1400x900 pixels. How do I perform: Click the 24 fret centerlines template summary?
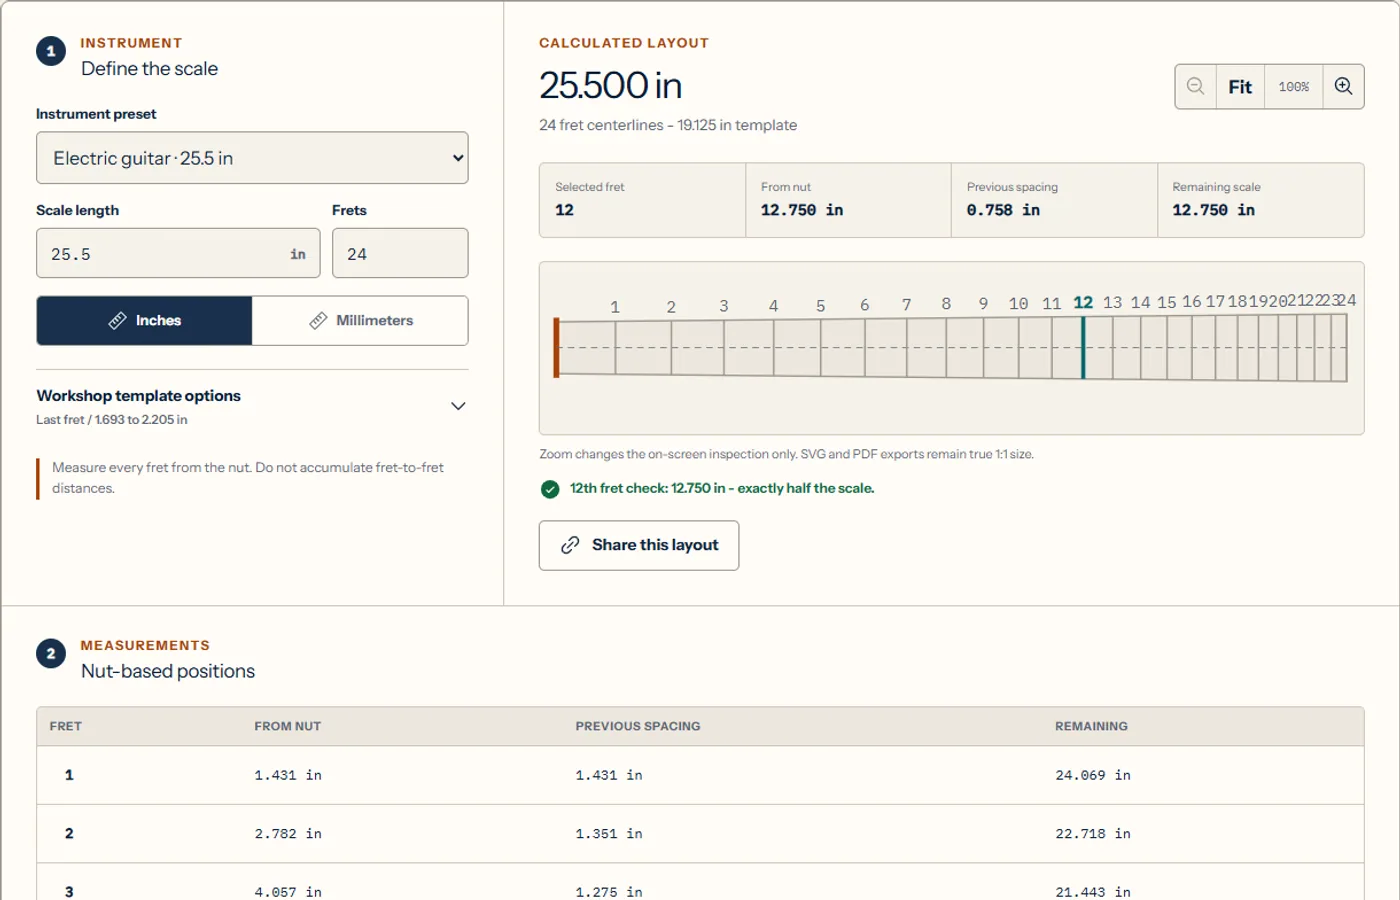pyautogui.click(x=668, y=125)
